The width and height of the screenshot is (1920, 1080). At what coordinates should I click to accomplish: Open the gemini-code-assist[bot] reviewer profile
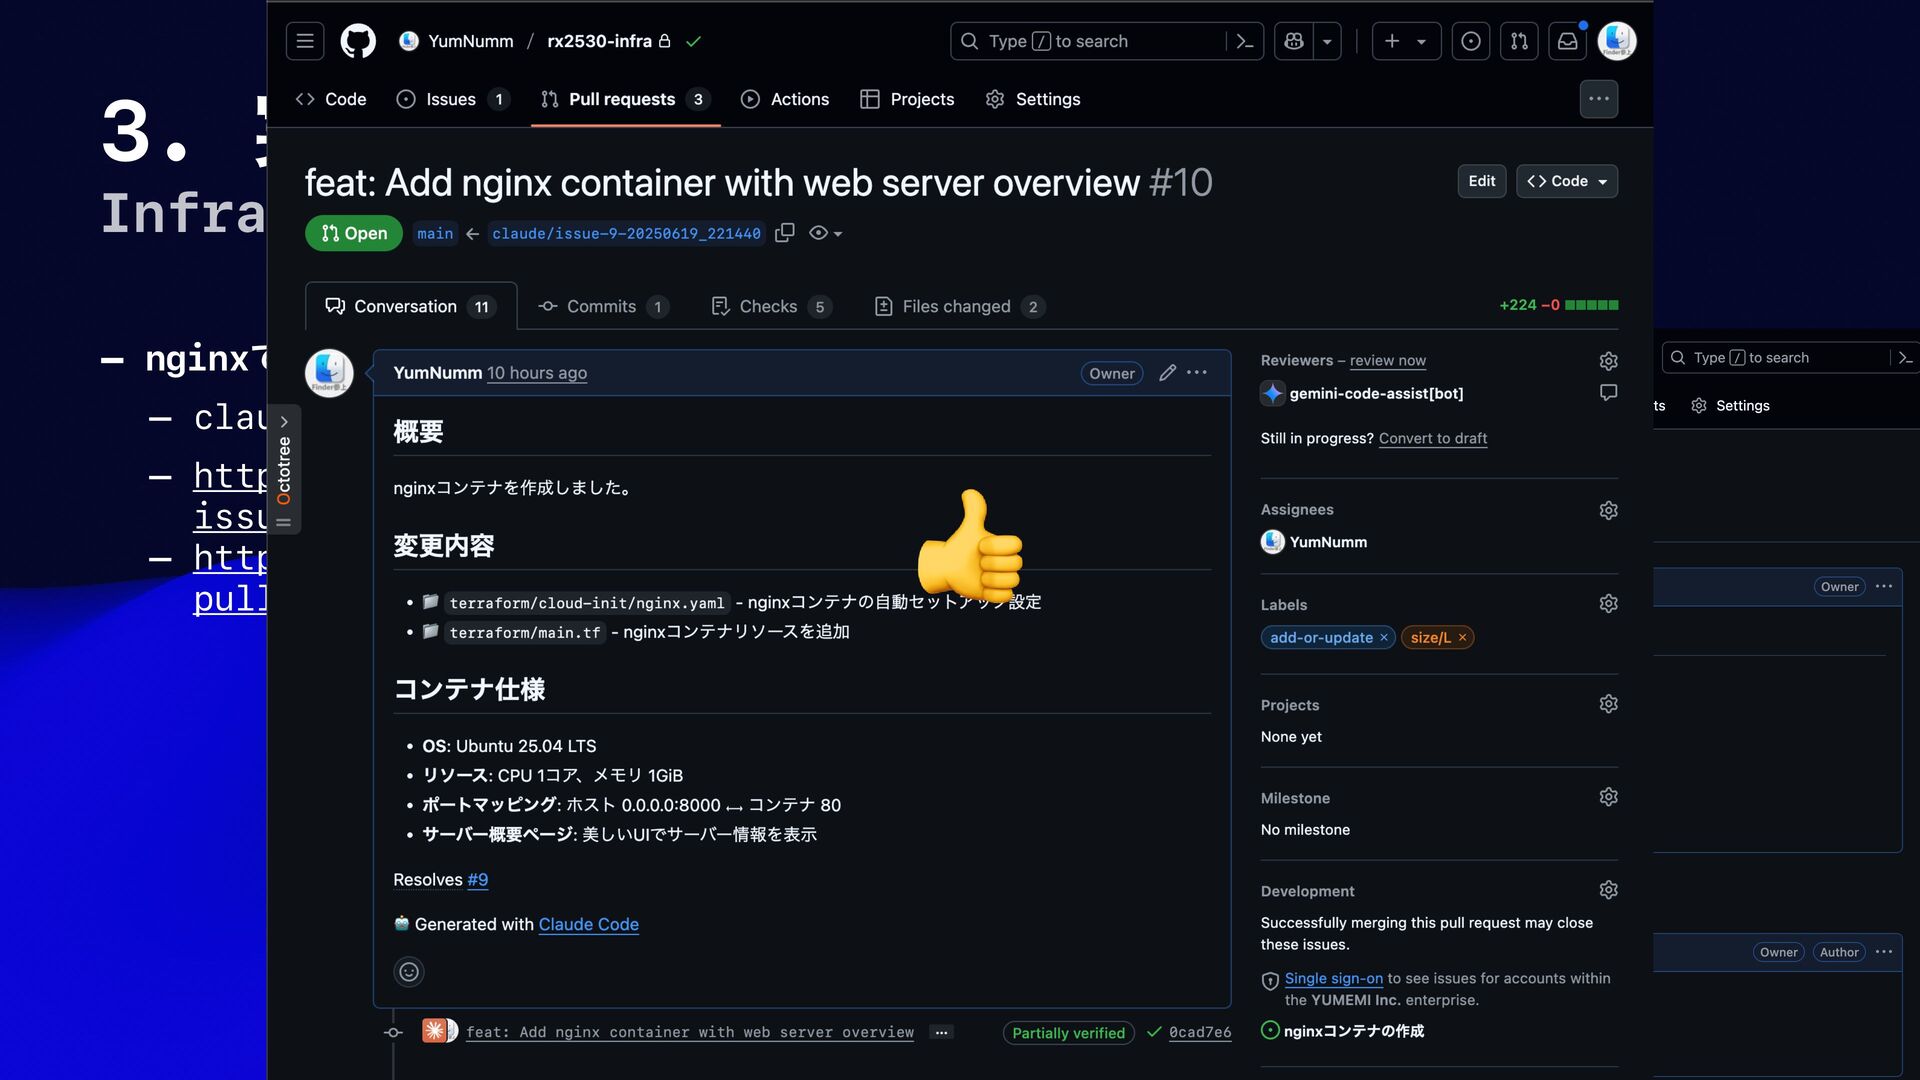click(1376, 394)
